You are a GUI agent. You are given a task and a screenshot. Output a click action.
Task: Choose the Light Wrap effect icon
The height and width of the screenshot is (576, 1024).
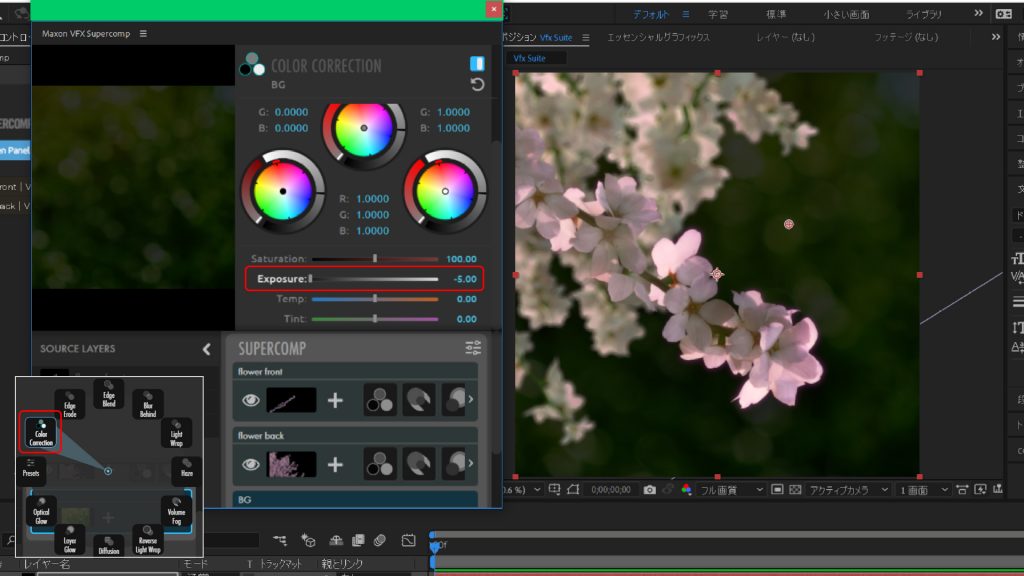pos(176,432)
